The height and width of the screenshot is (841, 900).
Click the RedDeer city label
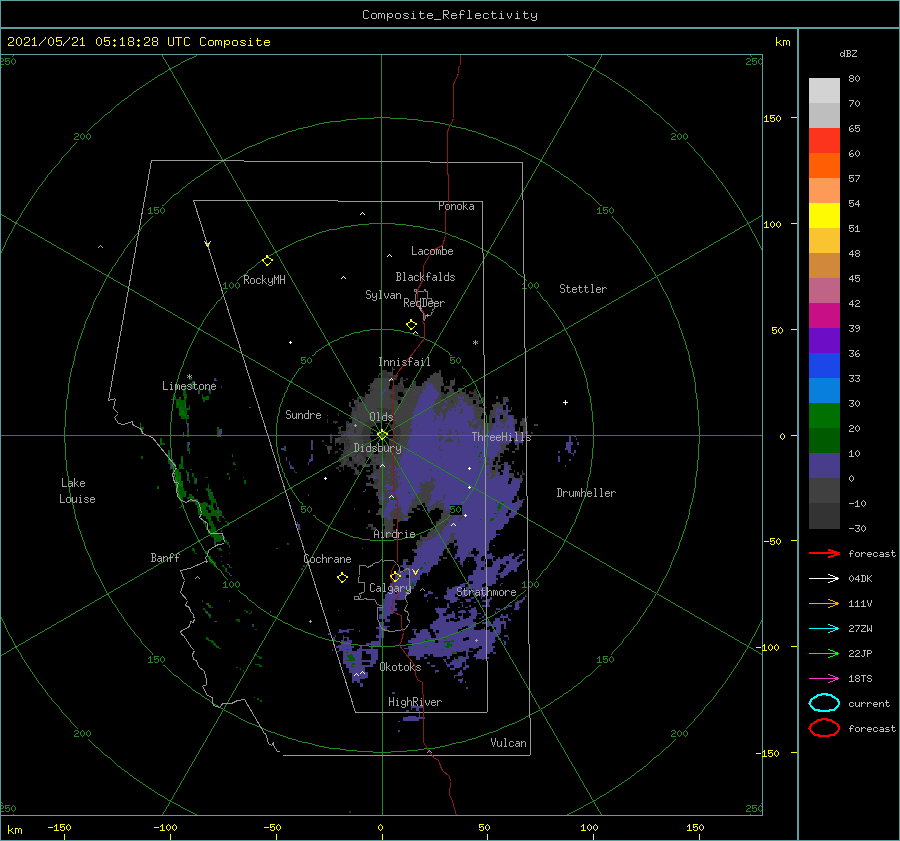click(424, 303)
